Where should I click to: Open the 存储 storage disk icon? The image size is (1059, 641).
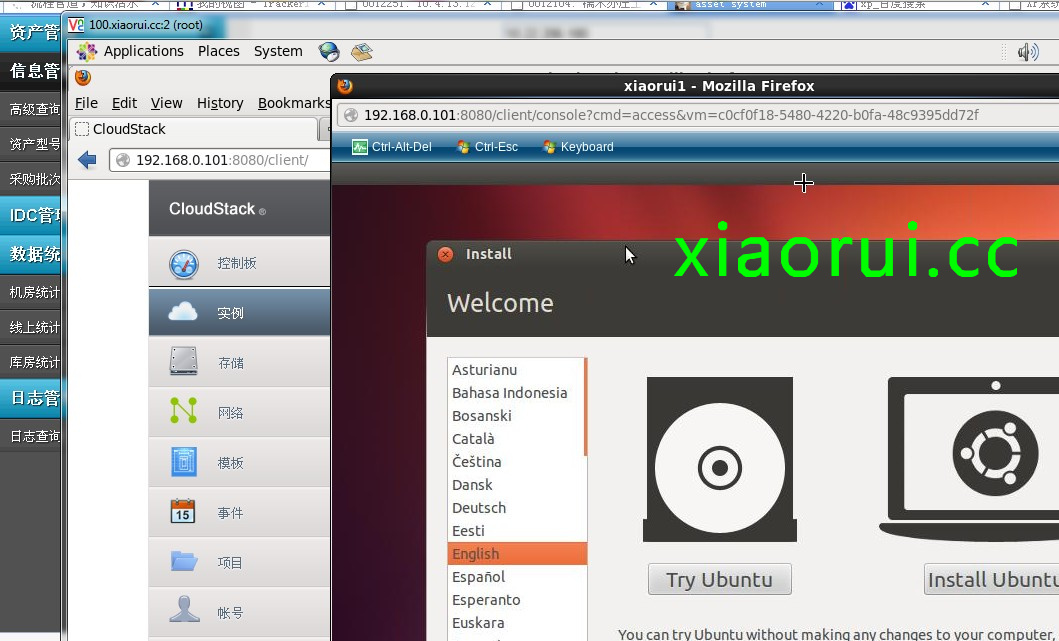(x=184, y=361)
